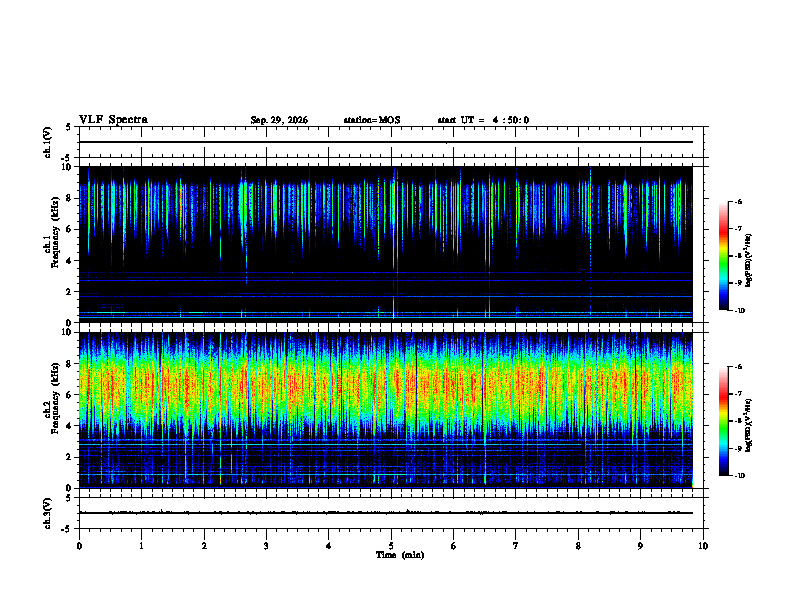Click the 7 minute tick on time axis
Image resolution: width=792 pixels, height=612 pixels.
coord(516,546)
